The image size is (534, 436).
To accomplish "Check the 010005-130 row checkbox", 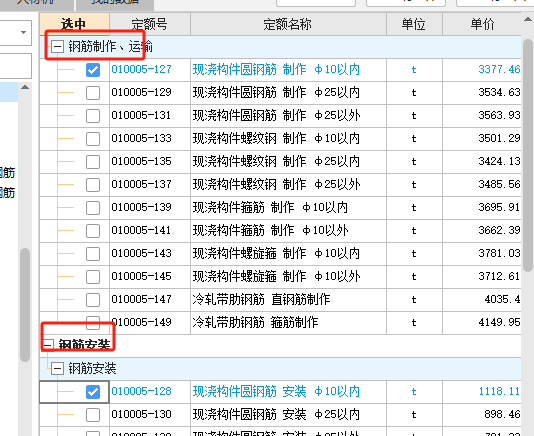I will [x=93, y=415].
